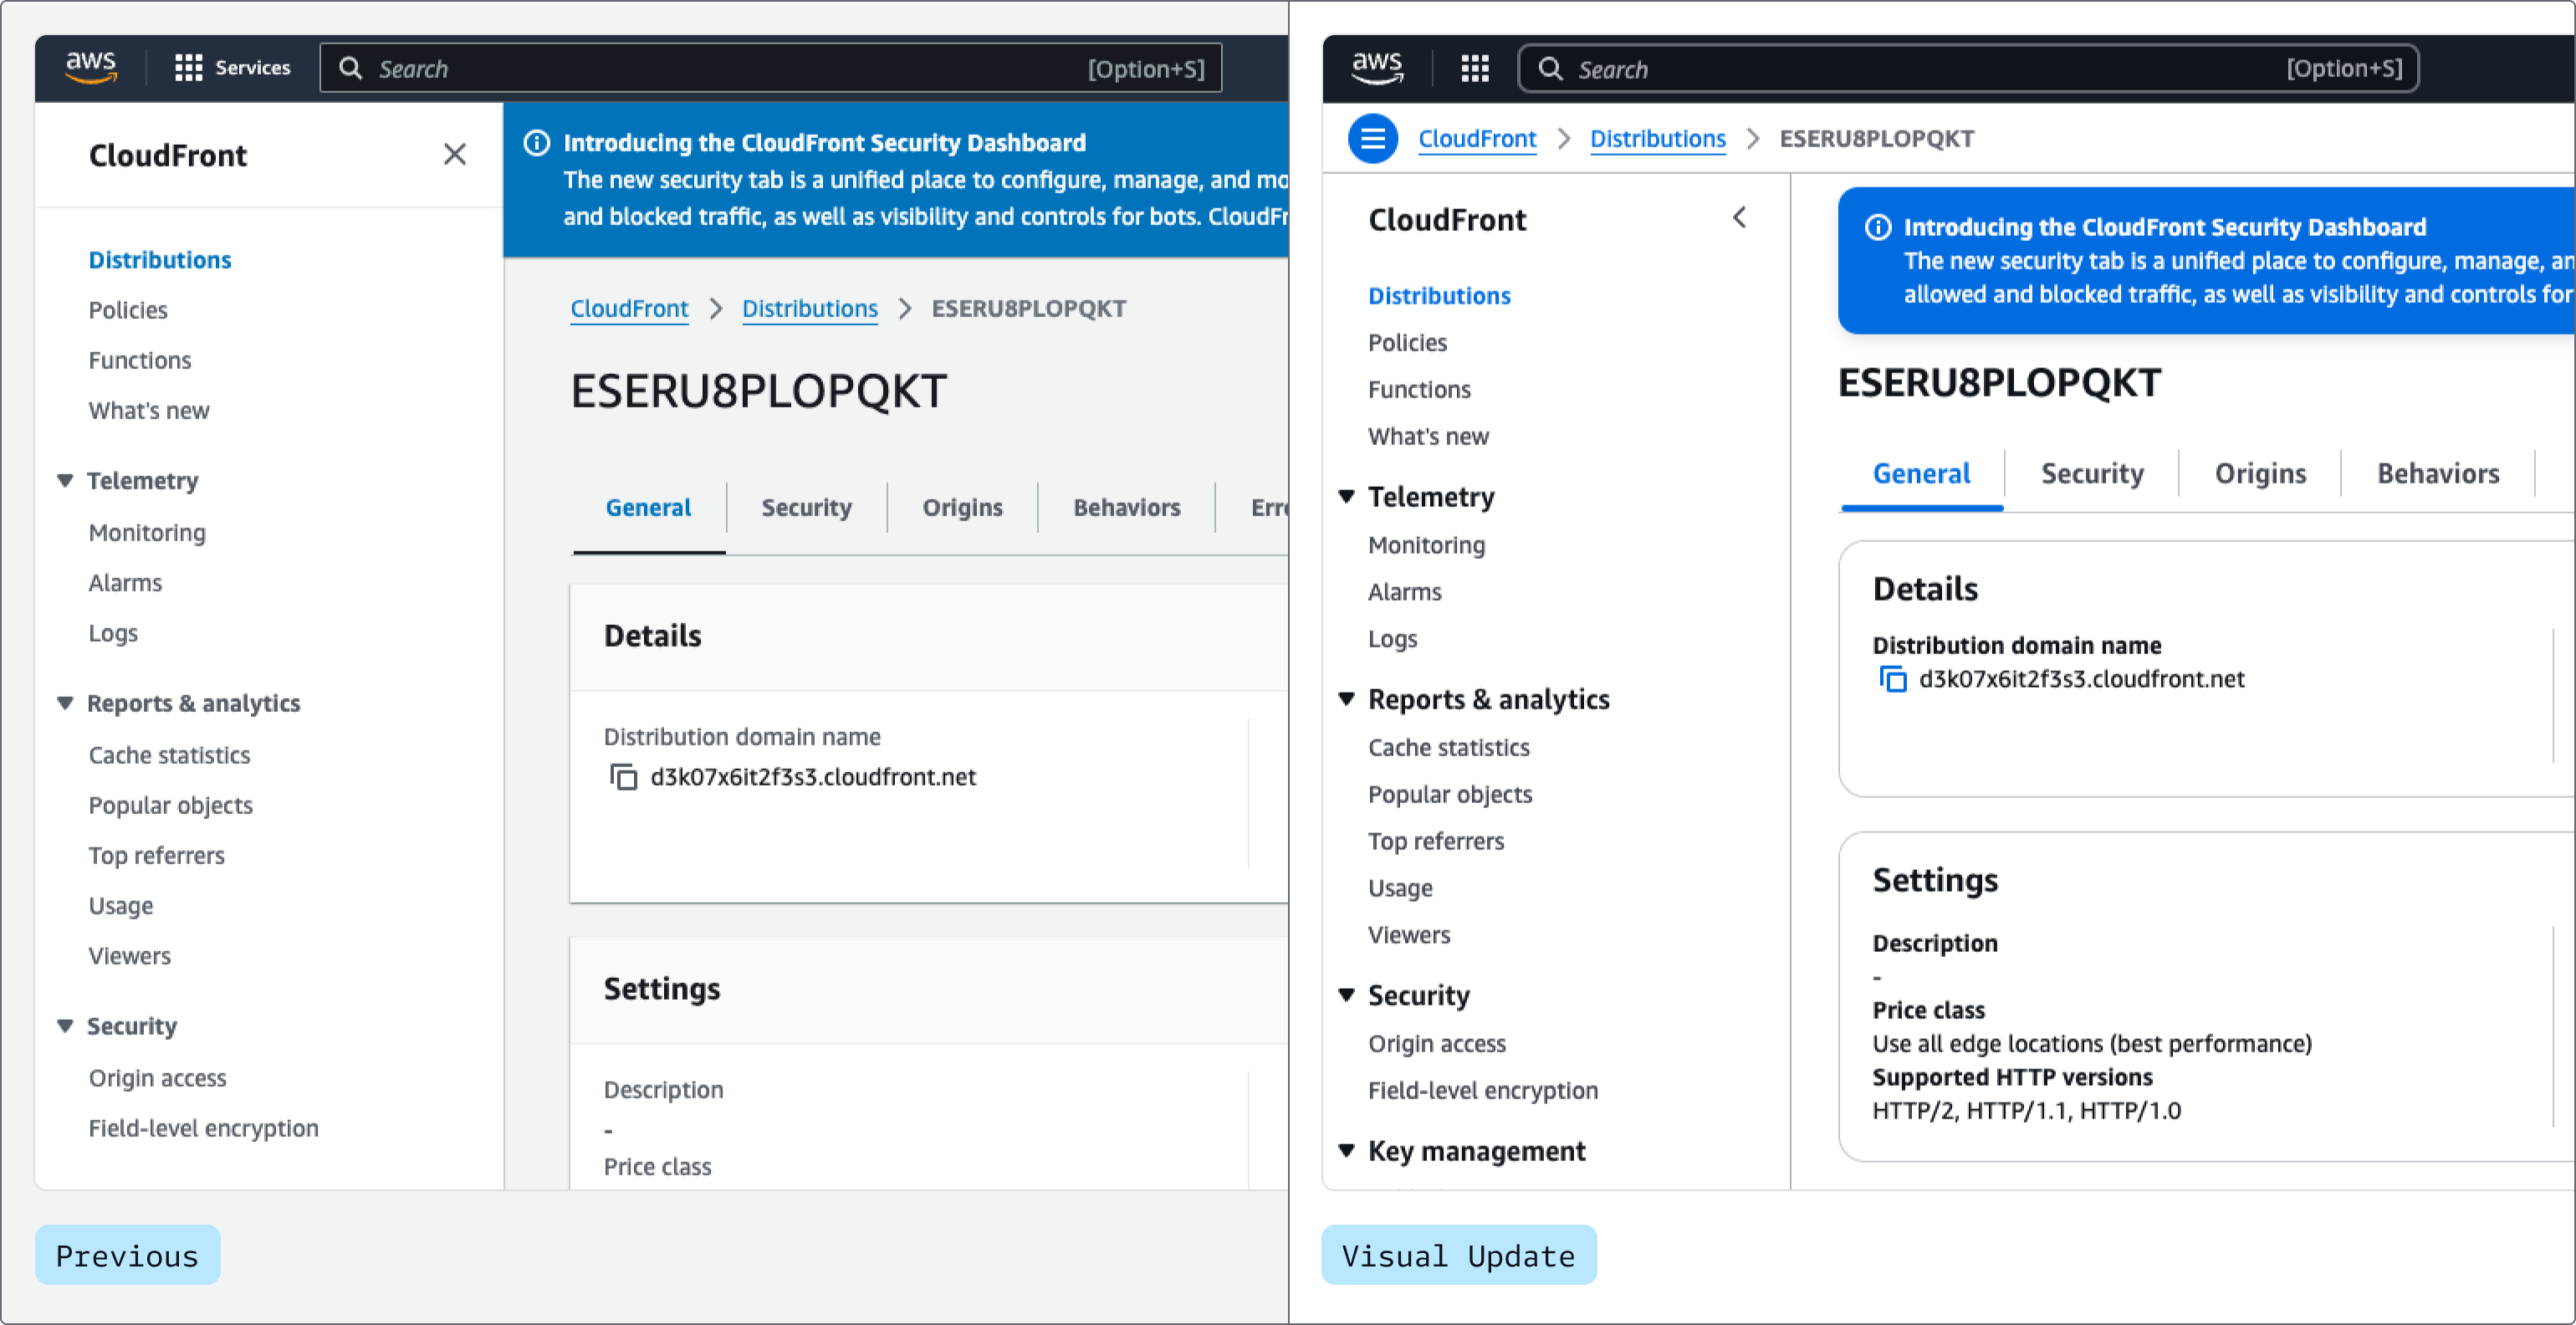Collapse Reports & analytics in the right sidebar
This screenshot has height=1325, width=2576.
[x=1346, y=699]
